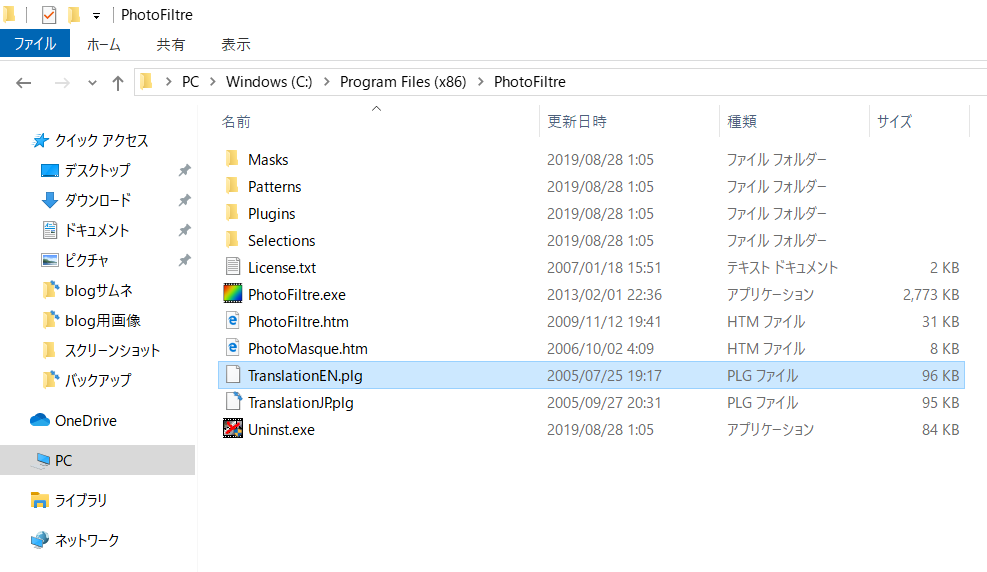Go up one folder level with the up arrow
987x572 pixels.
(x=118, y=82)
